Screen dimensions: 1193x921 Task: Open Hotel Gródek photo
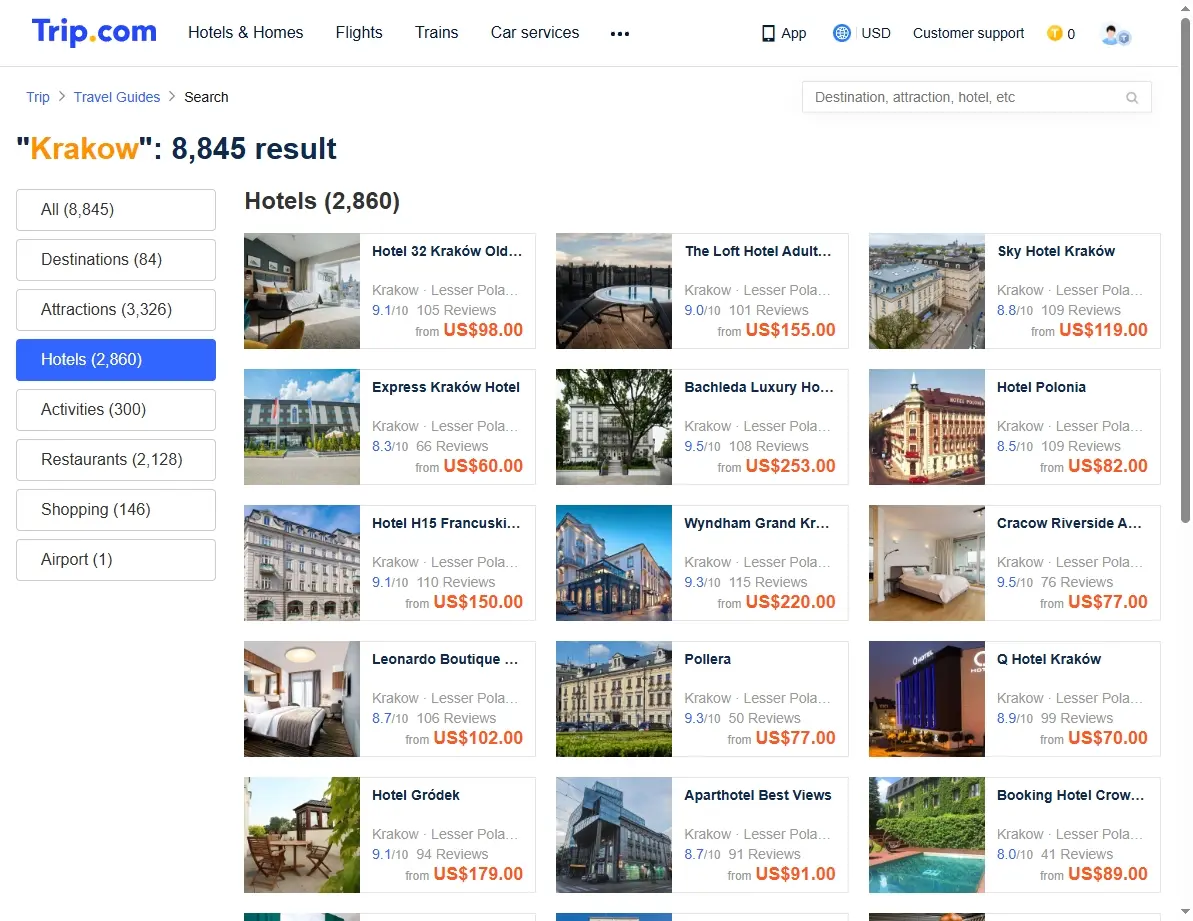[302, 836]
